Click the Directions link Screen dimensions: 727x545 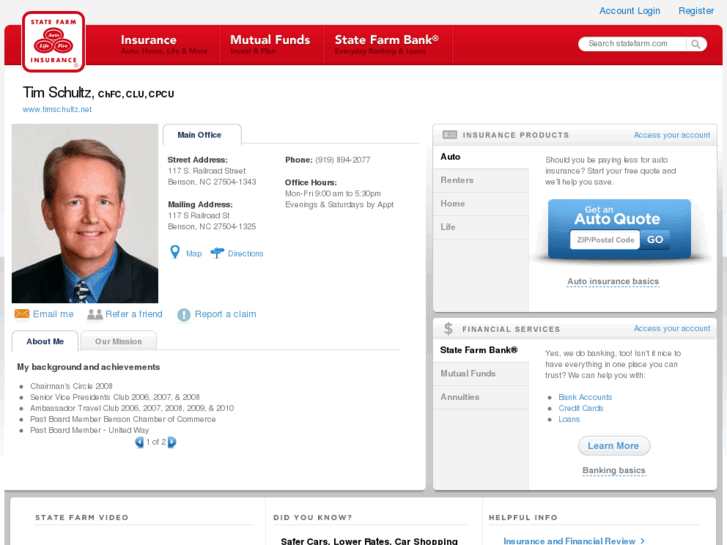click(x=245, y=254)
